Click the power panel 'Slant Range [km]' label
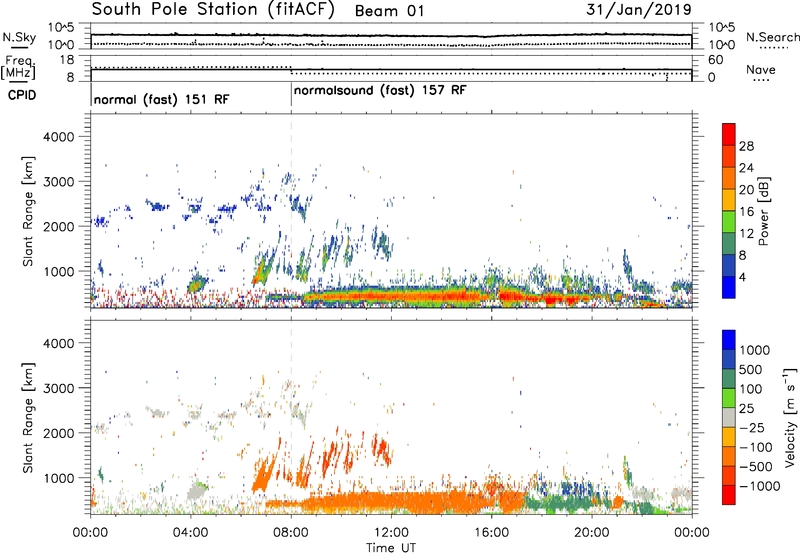 point(28,211)
